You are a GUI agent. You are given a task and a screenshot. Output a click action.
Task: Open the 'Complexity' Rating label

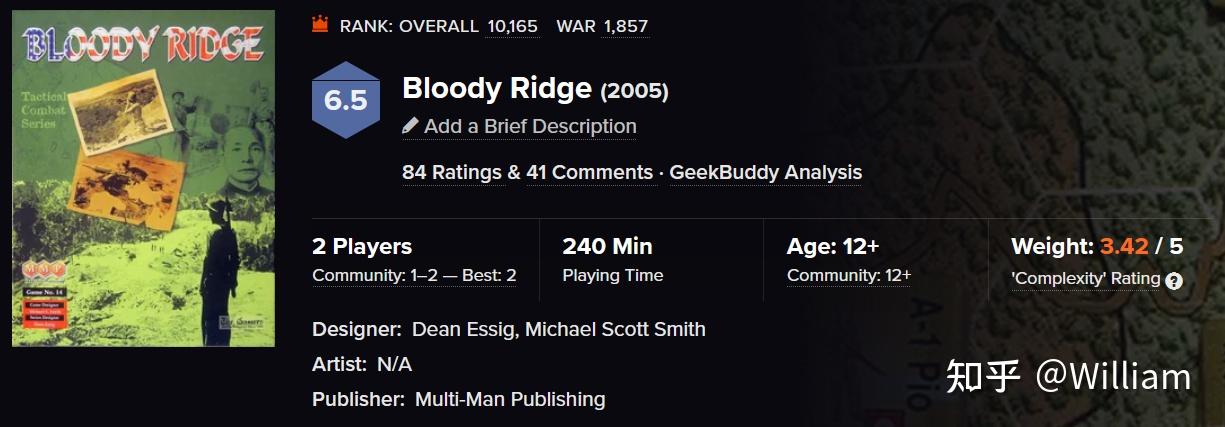click(x=1086, y=279)
